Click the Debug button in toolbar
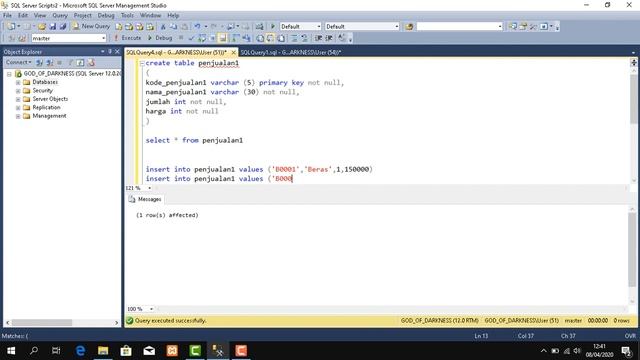 [x=160, y=38]
